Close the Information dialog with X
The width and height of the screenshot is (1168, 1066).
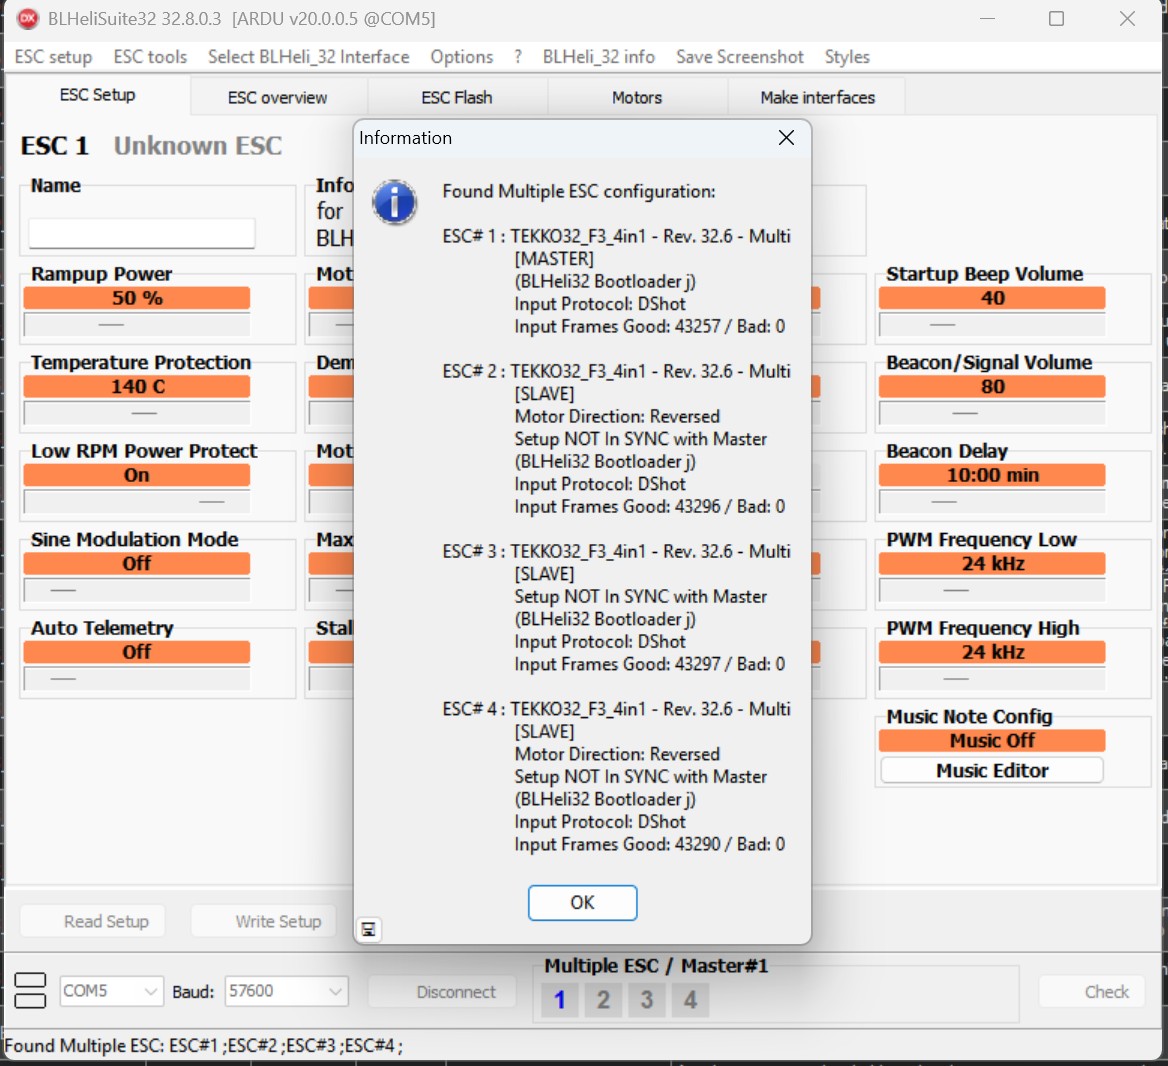coord(786,138)
